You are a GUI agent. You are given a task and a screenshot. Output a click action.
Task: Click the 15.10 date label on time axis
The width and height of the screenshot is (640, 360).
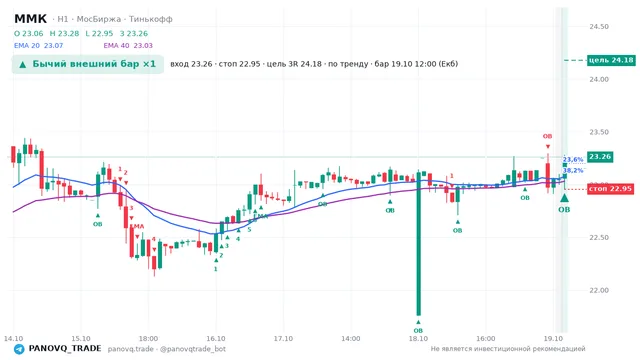(81, 338)
